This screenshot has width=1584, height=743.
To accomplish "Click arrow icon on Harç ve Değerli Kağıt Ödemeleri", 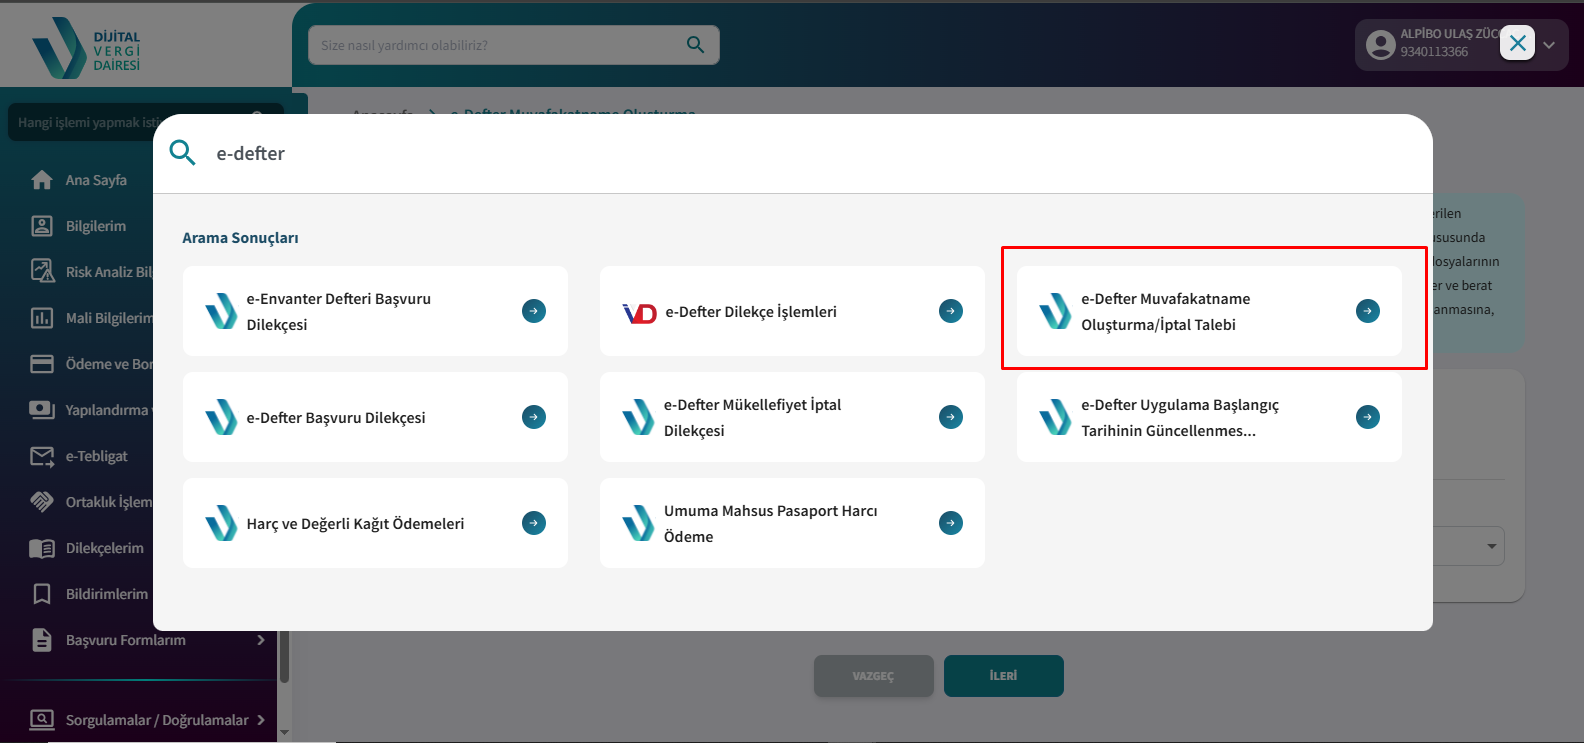I will (x=534, y=523).
